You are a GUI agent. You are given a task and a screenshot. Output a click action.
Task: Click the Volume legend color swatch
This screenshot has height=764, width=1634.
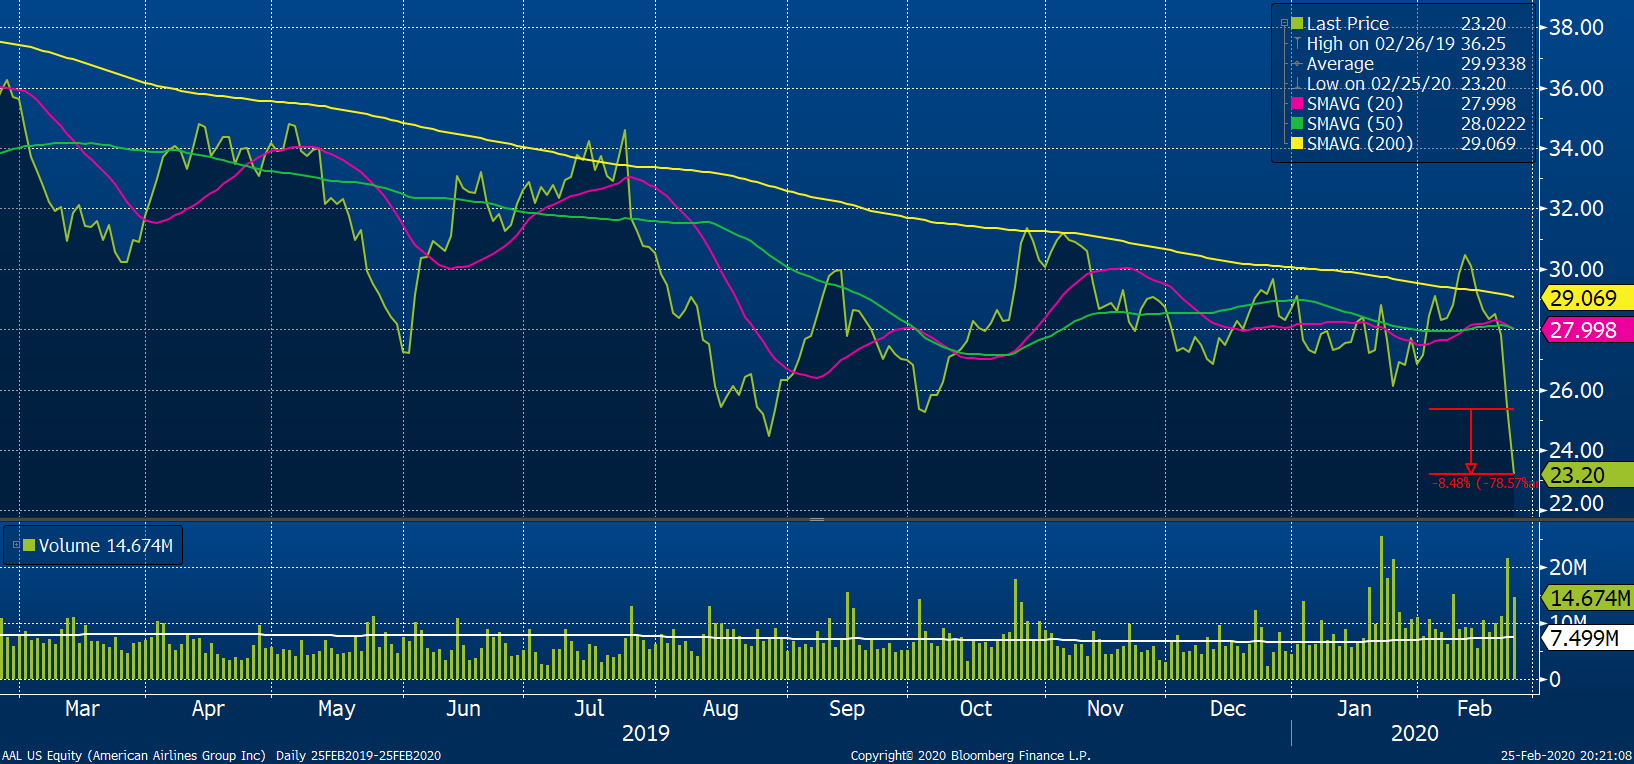tap(29, 545)
